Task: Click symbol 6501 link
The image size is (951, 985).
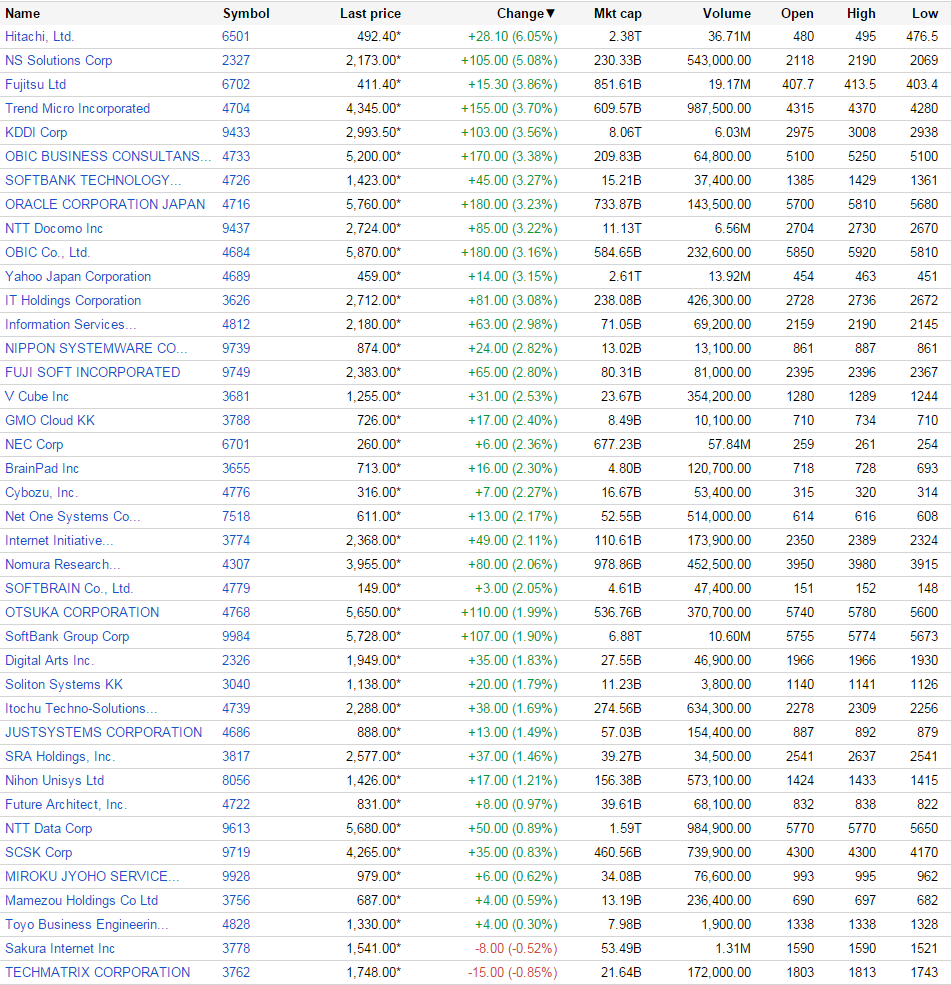Action: coord(236,36)
